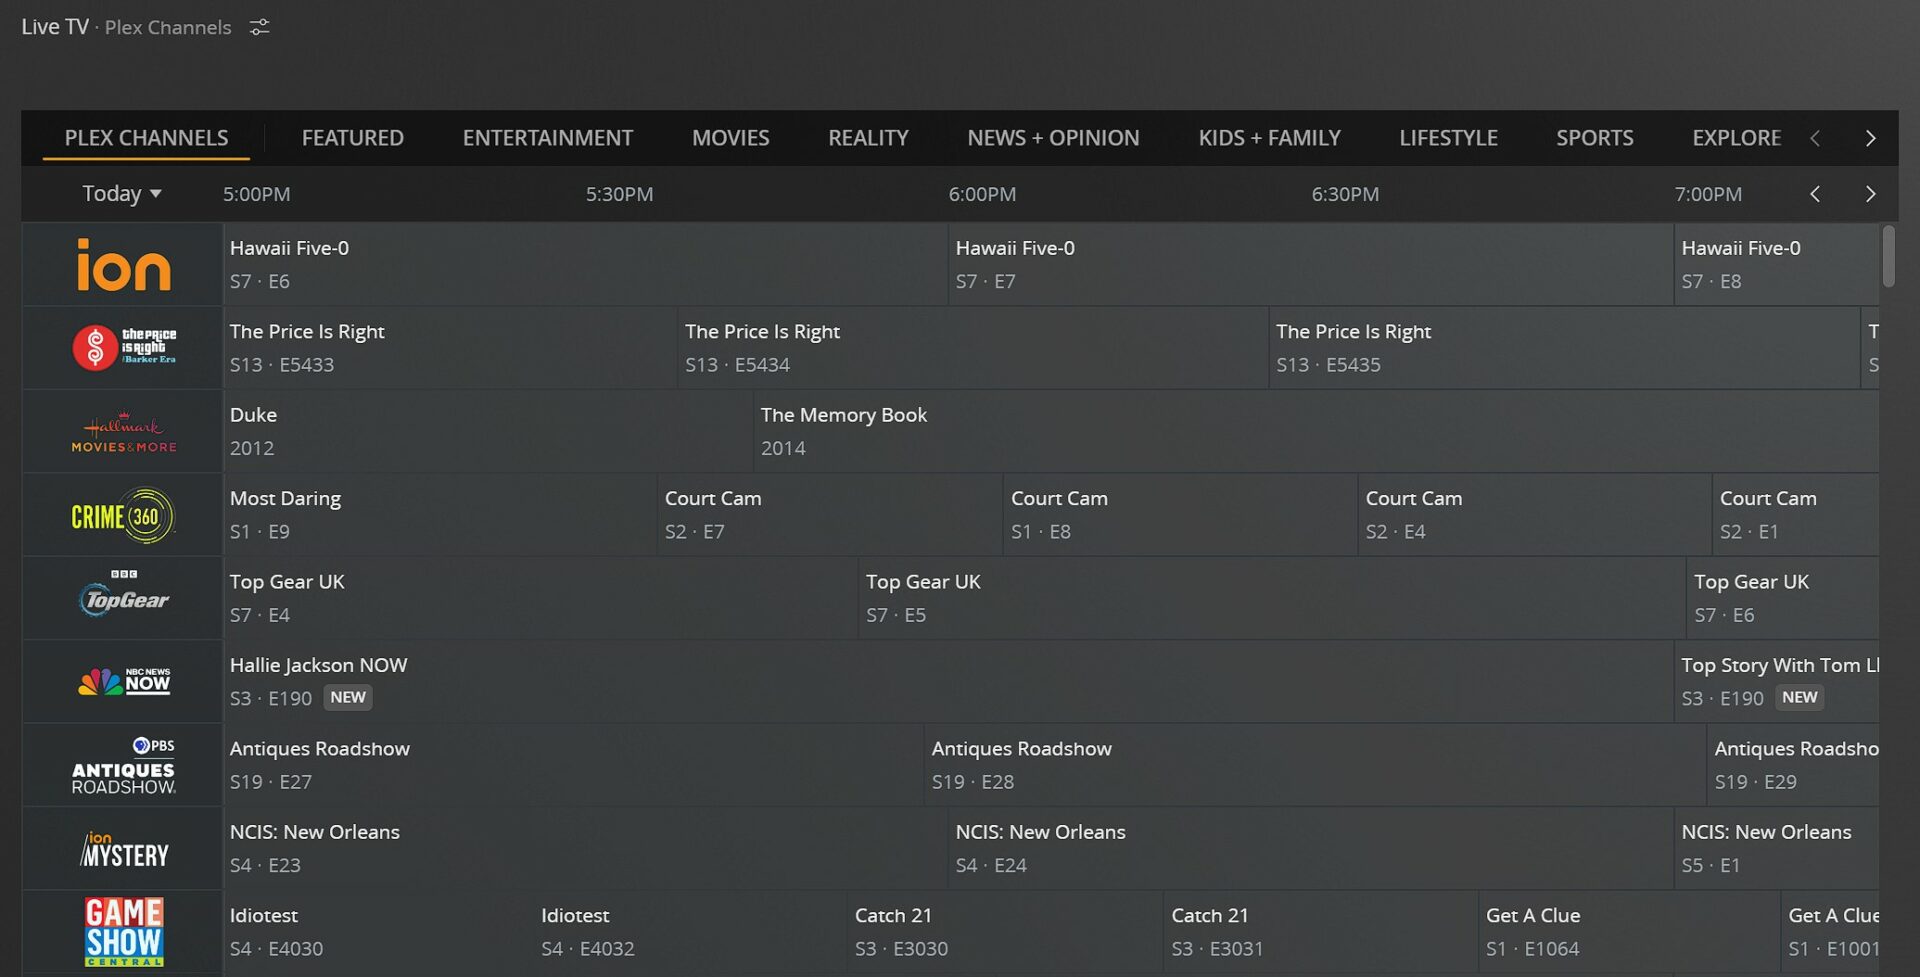Select the BBC Top Gear channel logo
The height and width of the screenshot is (977, 1920).
click(124, 594)
